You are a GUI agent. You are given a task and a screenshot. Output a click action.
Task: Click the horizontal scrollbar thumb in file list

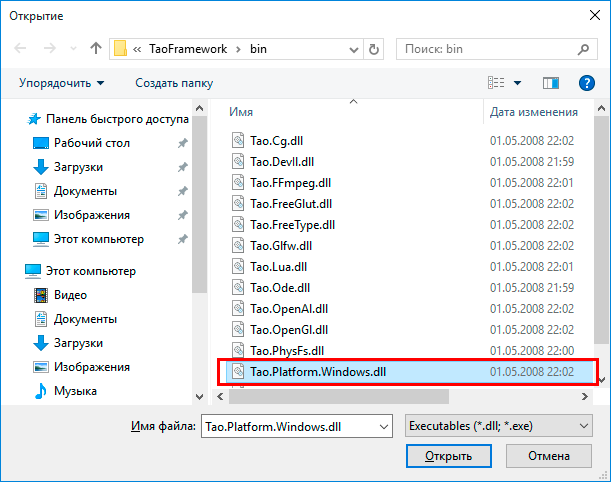pyautogui.click(x=339, y=397)
